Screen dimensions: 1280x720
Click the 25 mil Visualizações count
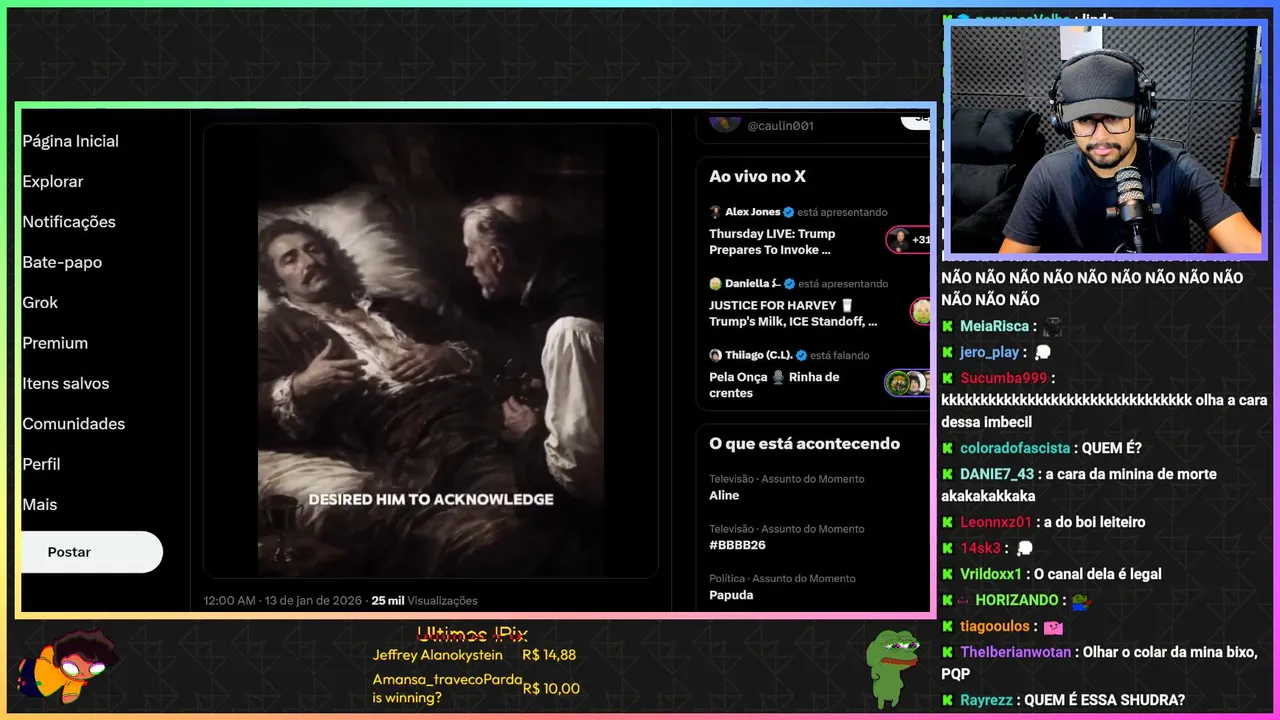pyautogui.click(x=424, y=601)
